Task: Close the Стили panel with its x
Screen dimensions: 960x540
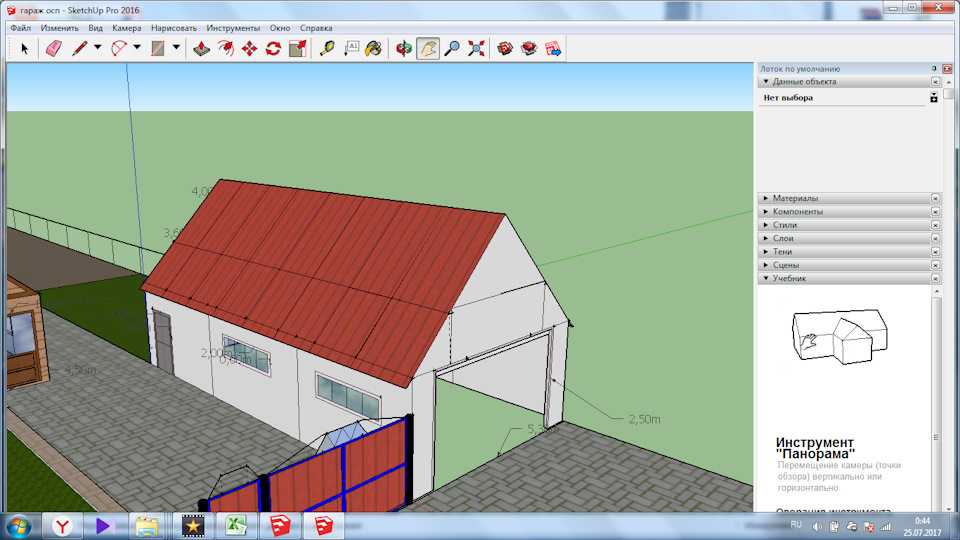Action: point(936,225)
